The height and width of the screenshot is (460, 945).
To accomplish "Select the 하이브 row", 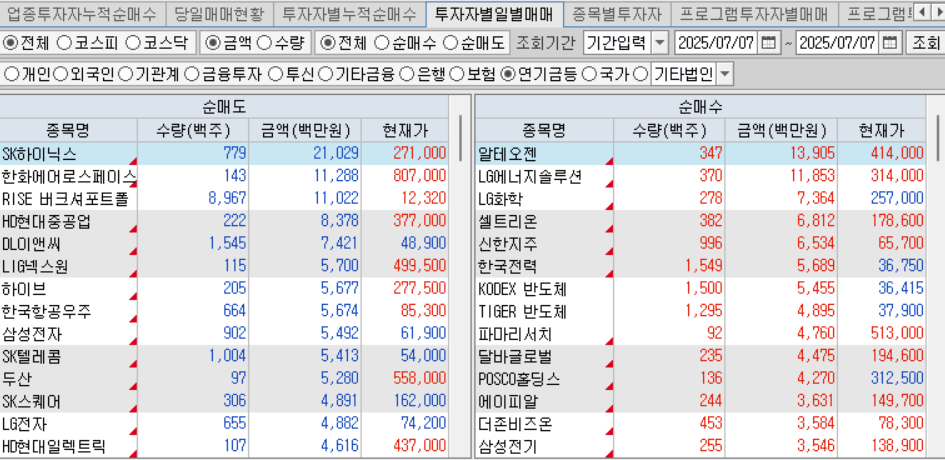I will pos(224,289).
